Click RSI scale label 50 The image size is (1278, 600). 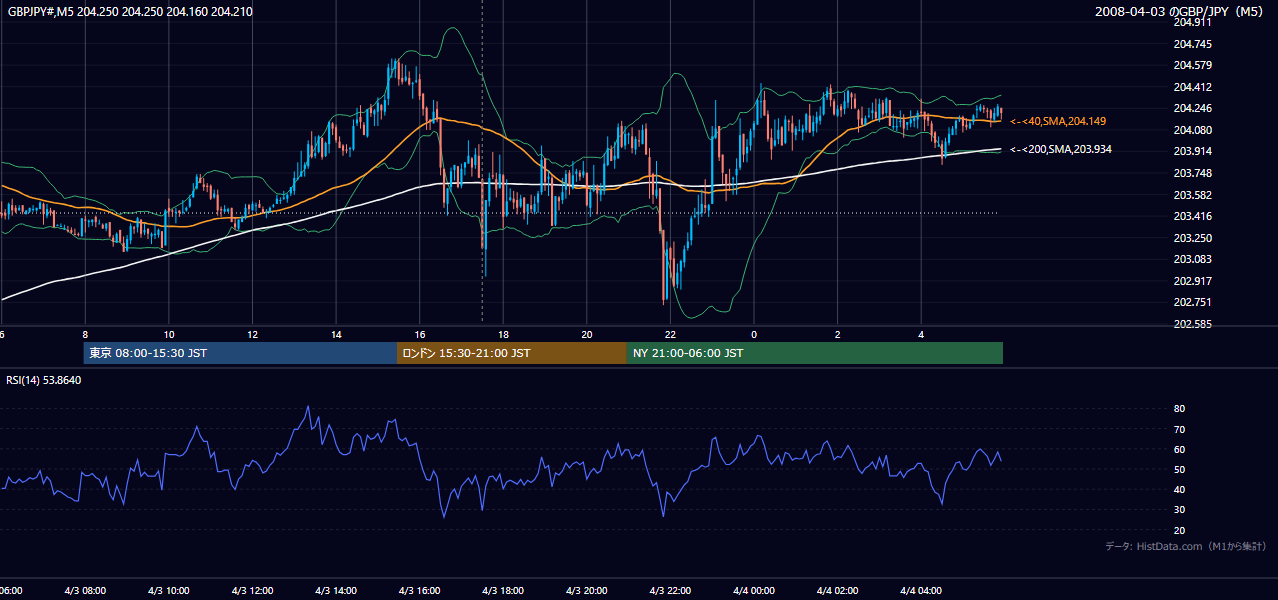coord(1179,469)
